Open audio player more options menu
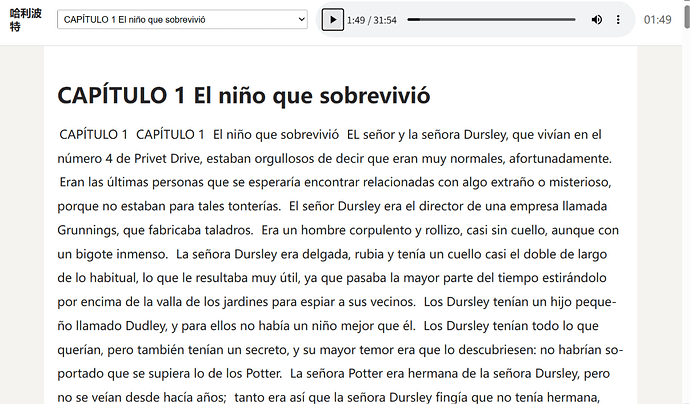 [x=618, y=20]
